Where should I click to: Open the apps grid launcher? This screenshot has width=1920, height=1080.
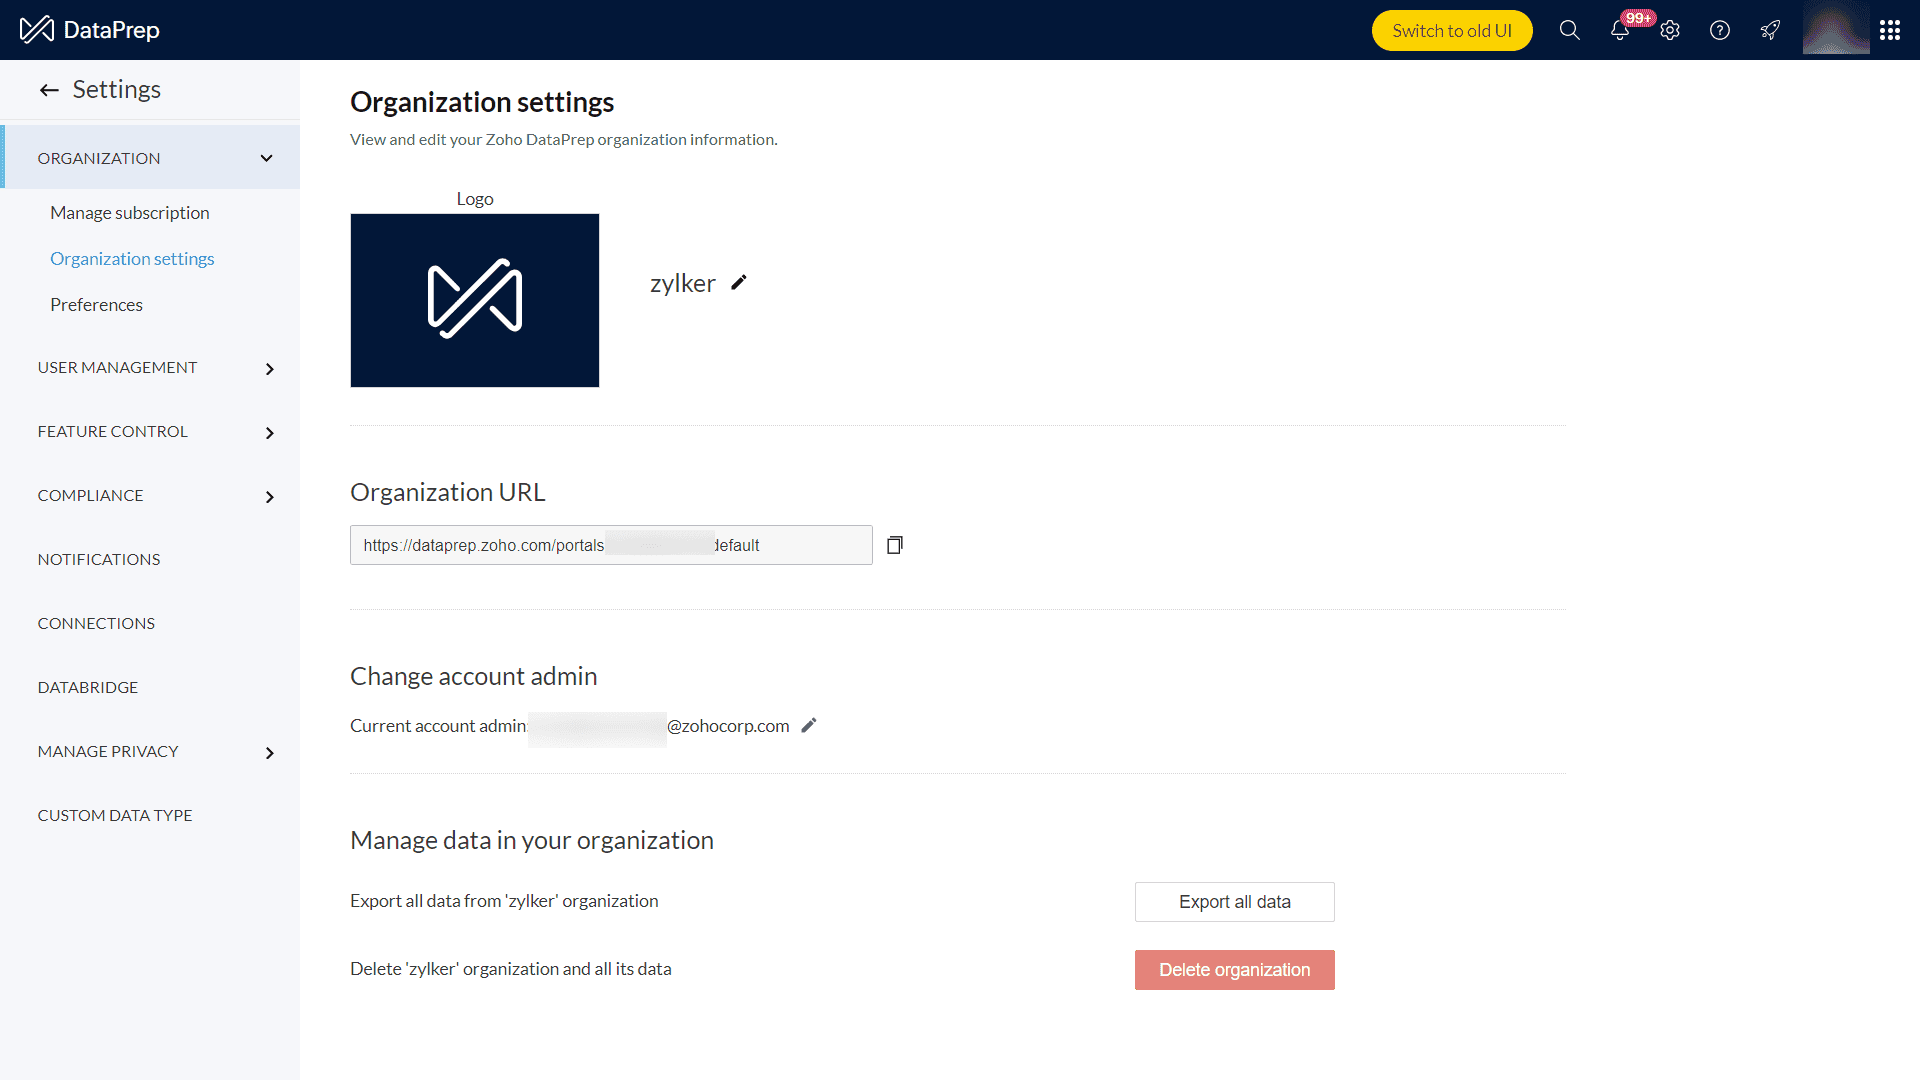(1889, 30)
